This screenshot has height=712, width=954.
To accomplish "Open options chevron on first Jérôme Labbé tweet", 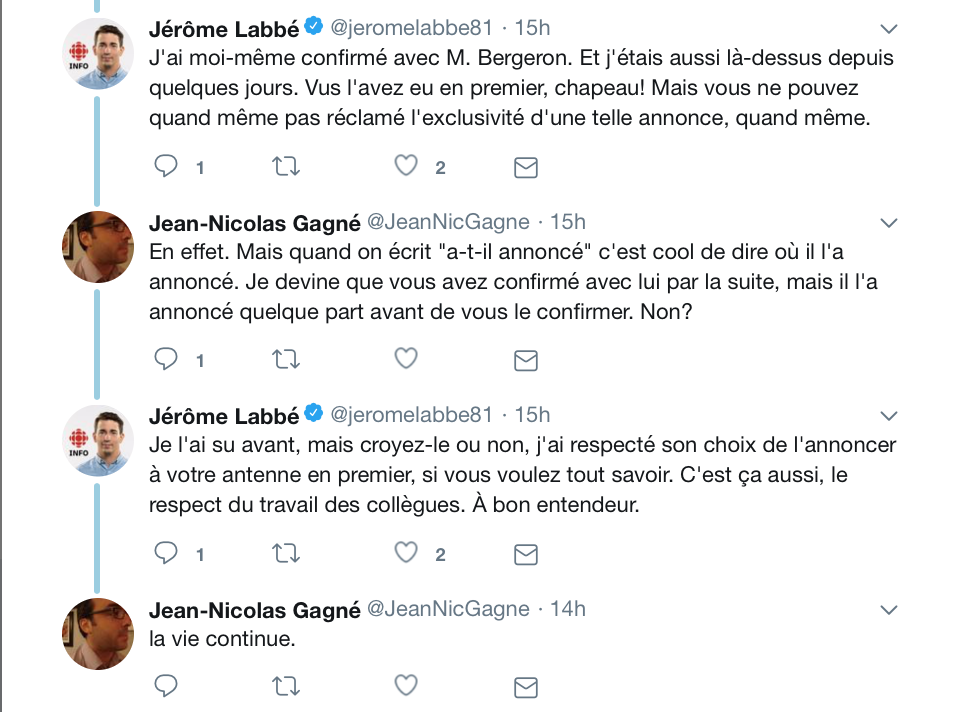I will coord(889,29).
